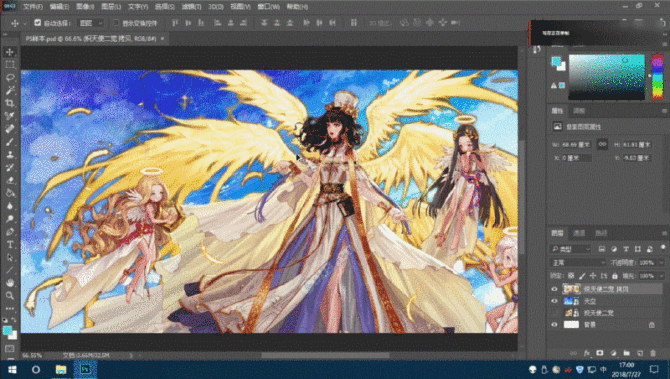Select the Brush tool
The height and width of the screenshot is (379, 670).
pos(10,141)
